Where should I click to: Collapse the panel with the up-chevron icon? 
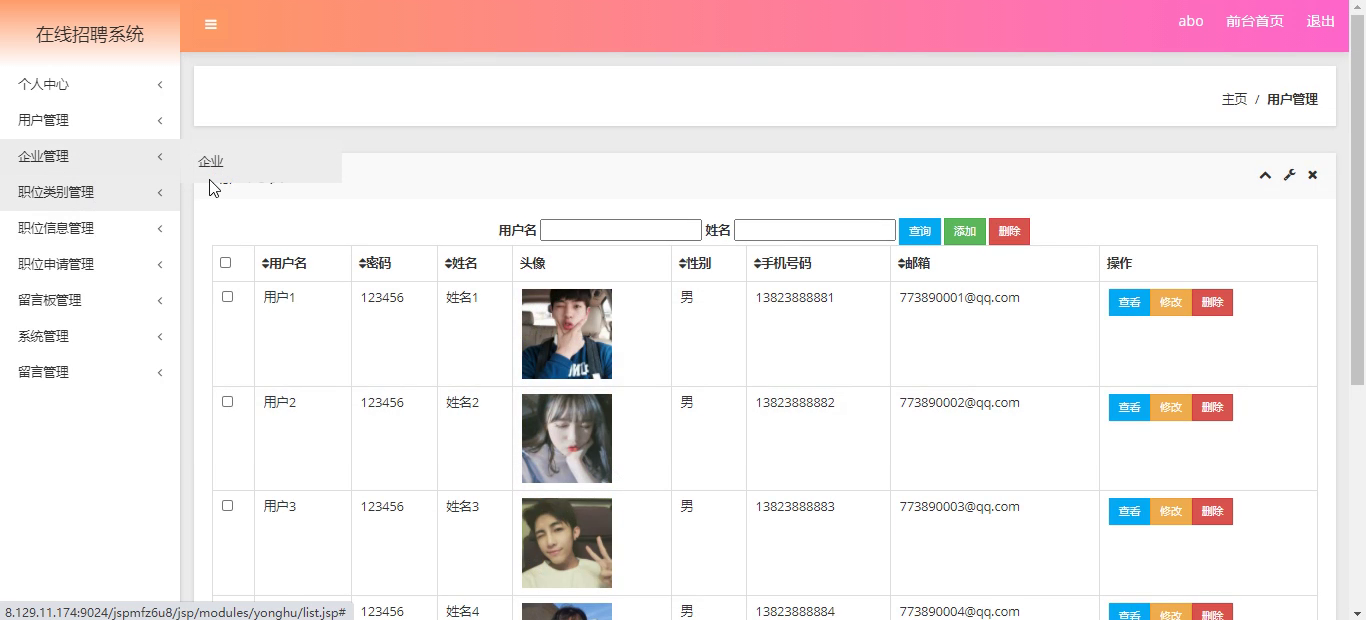click(1265, 175)
